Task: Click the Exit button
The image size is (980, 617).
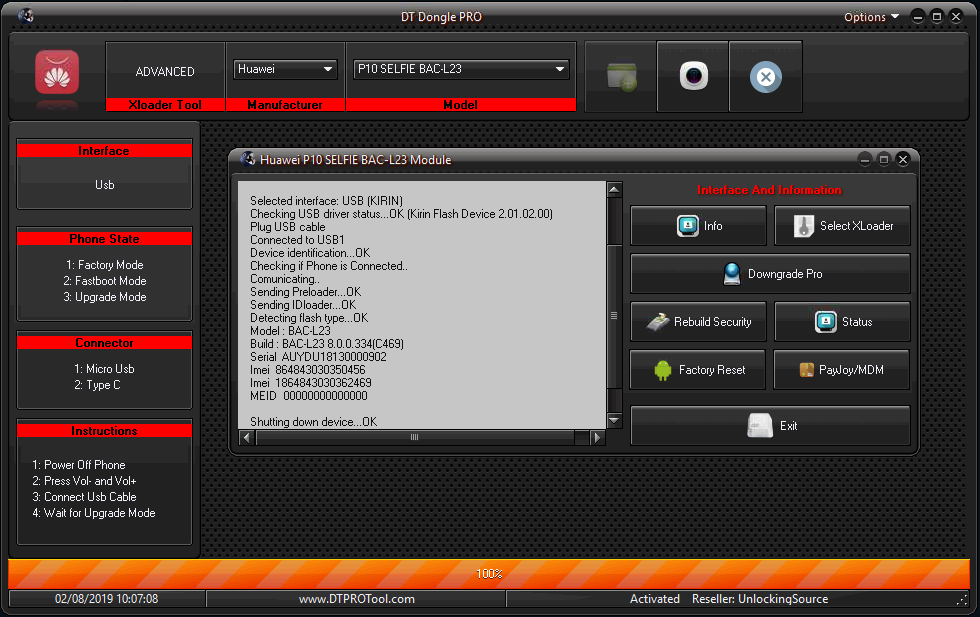Action: coord(770,426)
